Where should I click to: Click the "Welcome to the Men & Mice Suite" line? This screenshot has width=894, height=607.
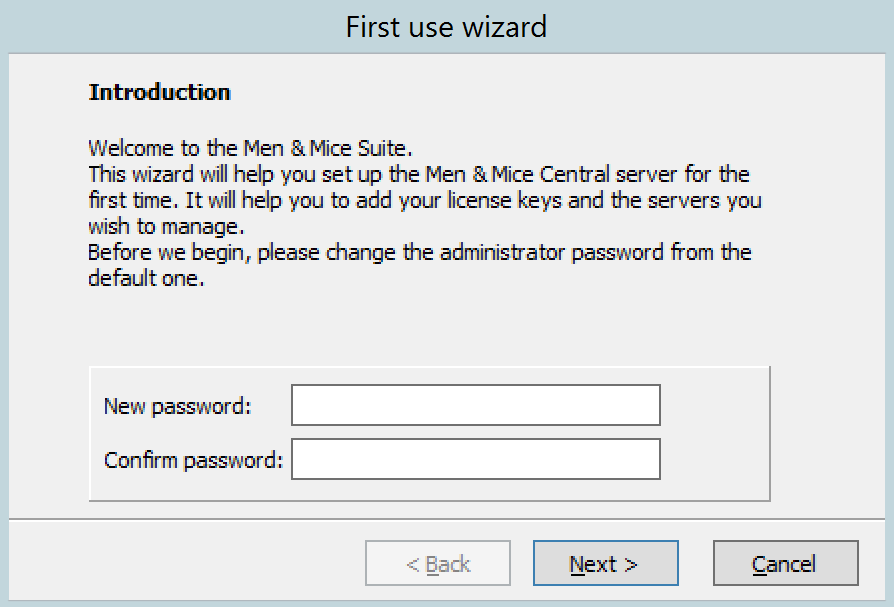250,148
